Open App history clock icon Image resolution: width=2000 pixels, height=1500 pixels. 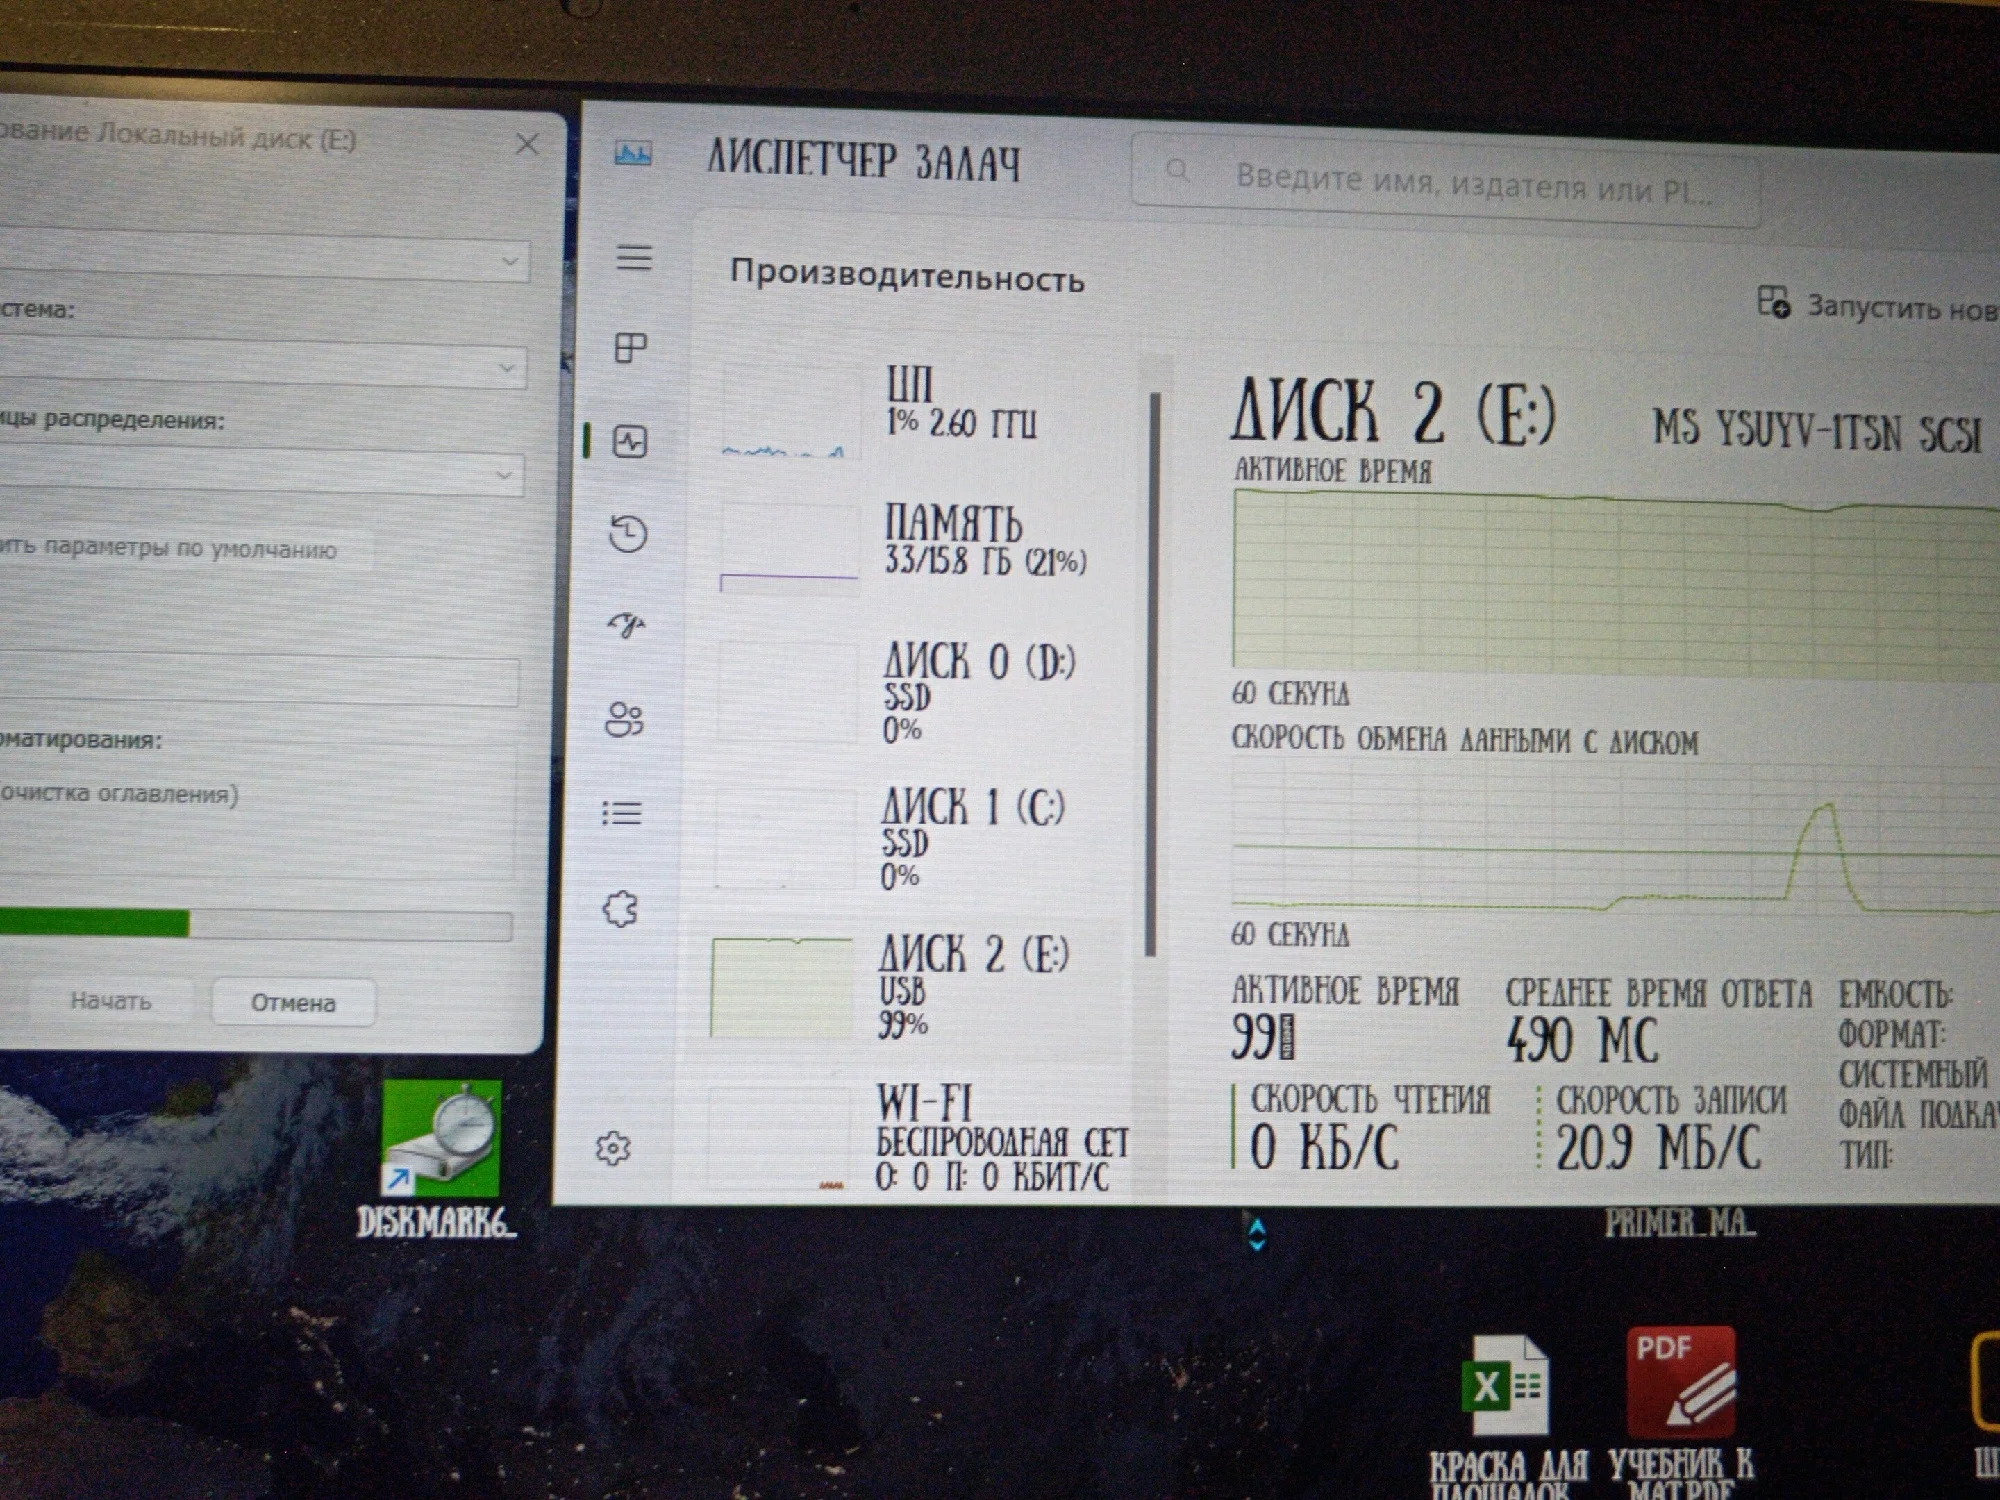pyautogui.click(x=628, y=533)
